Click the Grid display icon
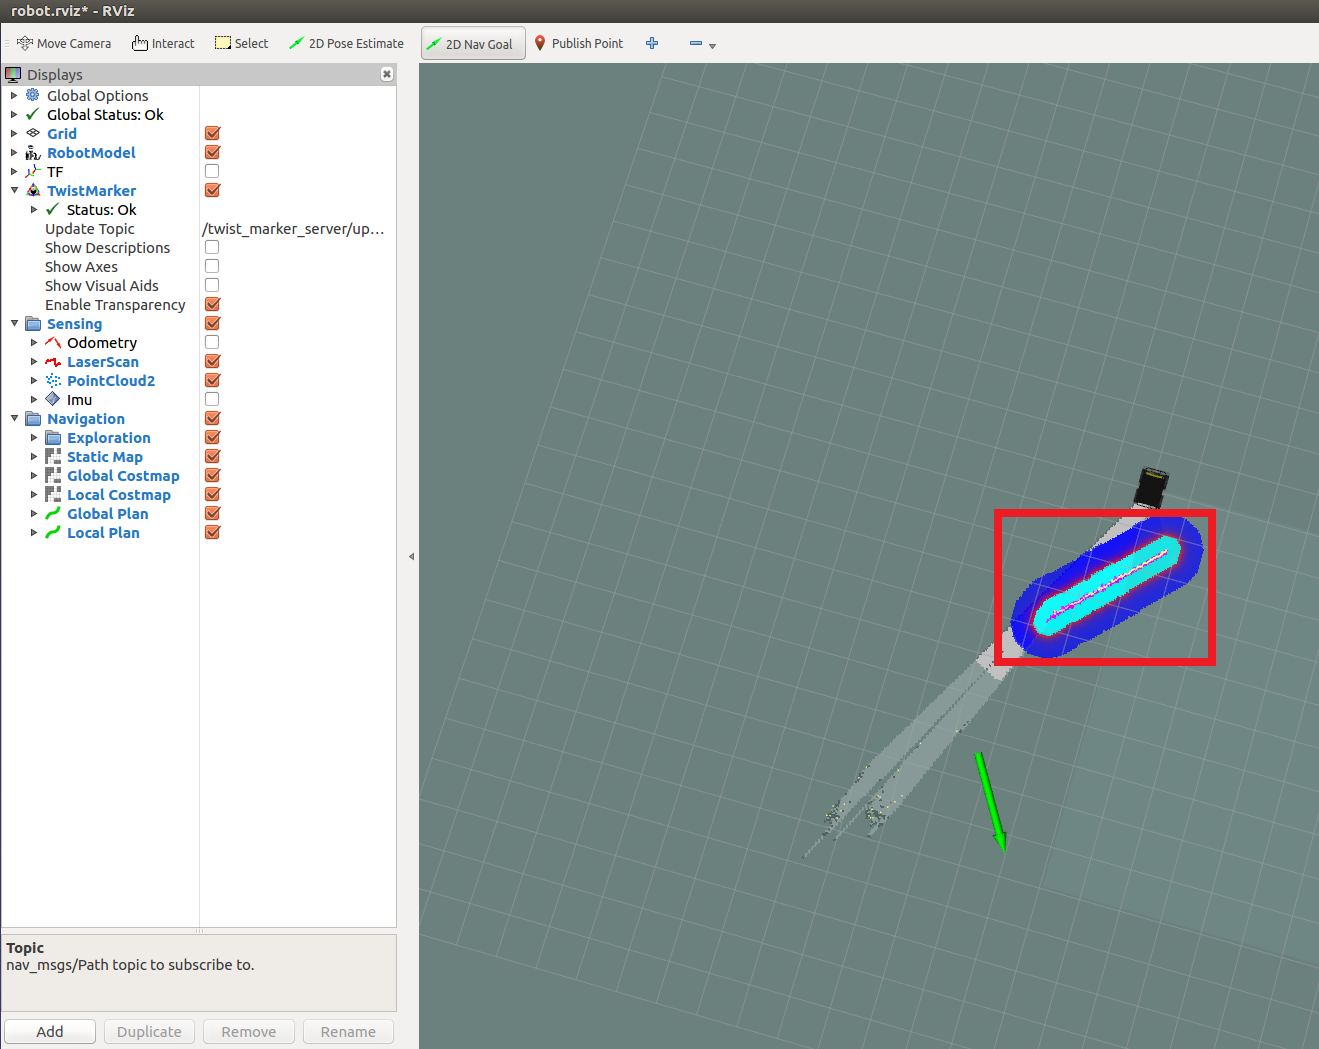The image size is (1319, 1049). pos(33,133)
